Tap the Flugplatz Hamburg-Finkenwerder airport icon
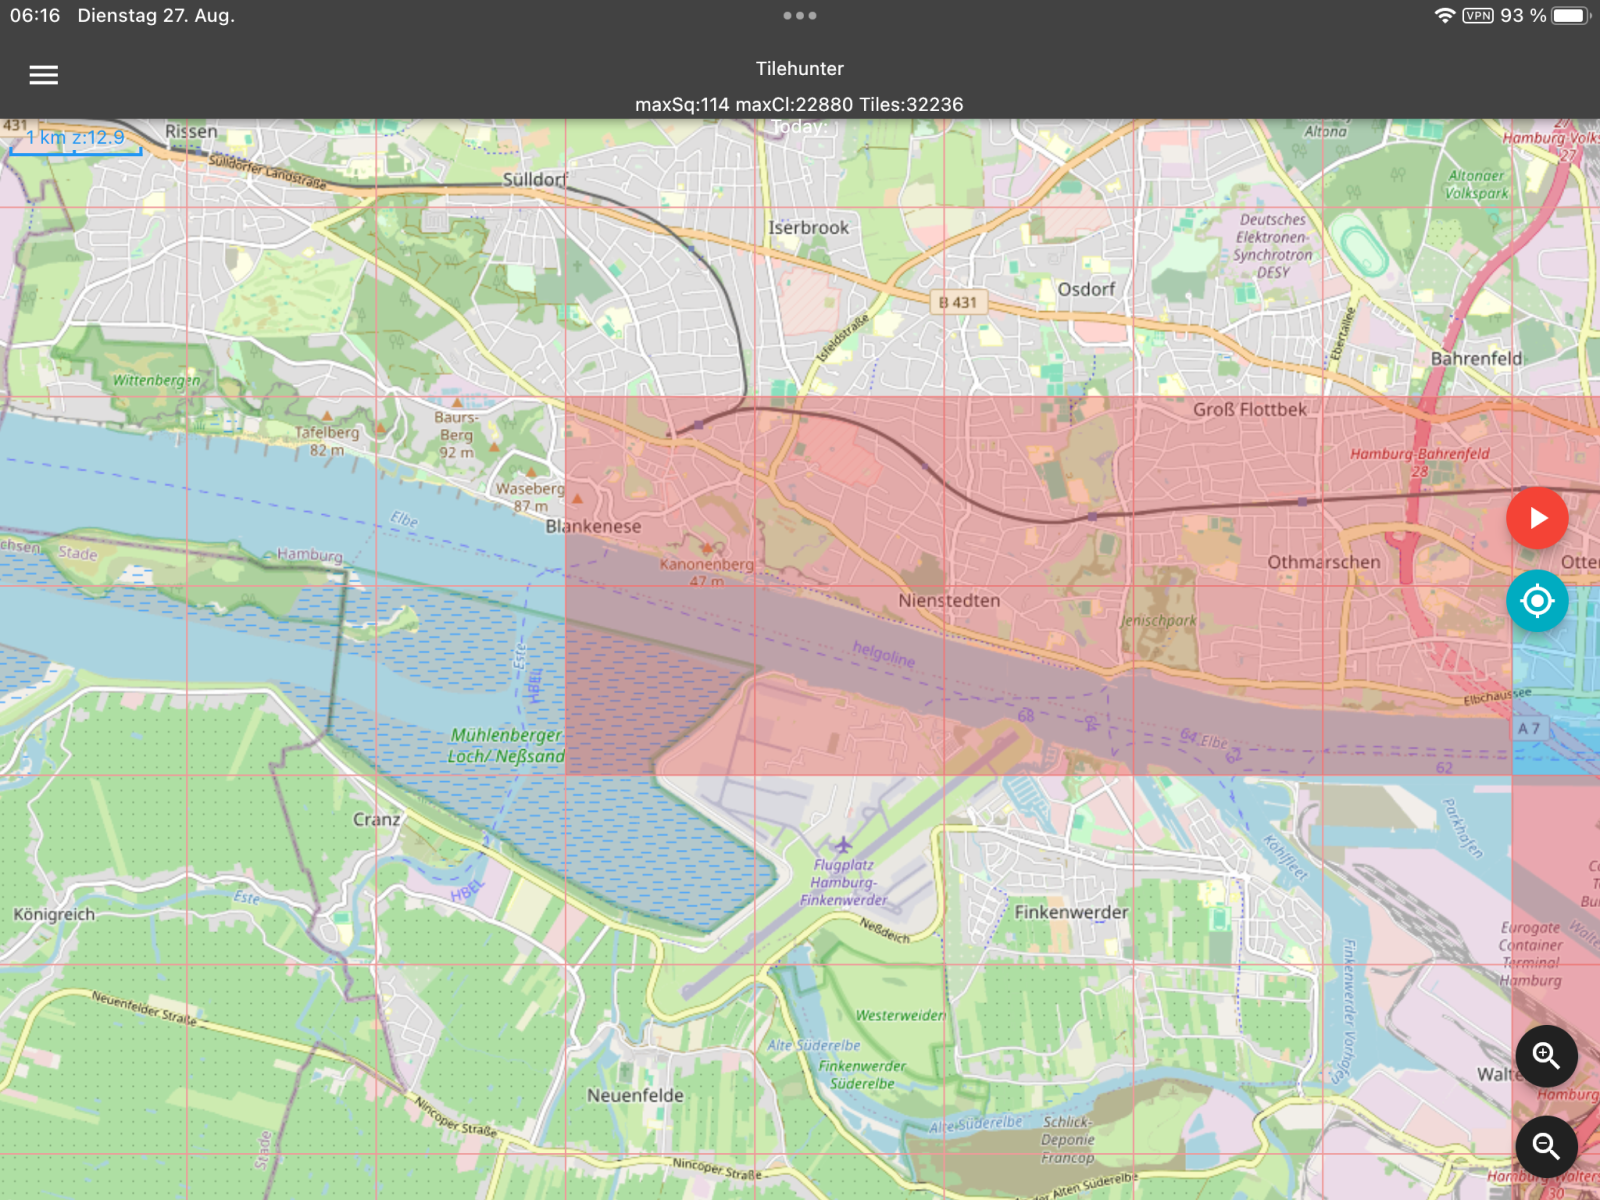The width and height of the screenshot is (1600, 1200). pos(843,845)
